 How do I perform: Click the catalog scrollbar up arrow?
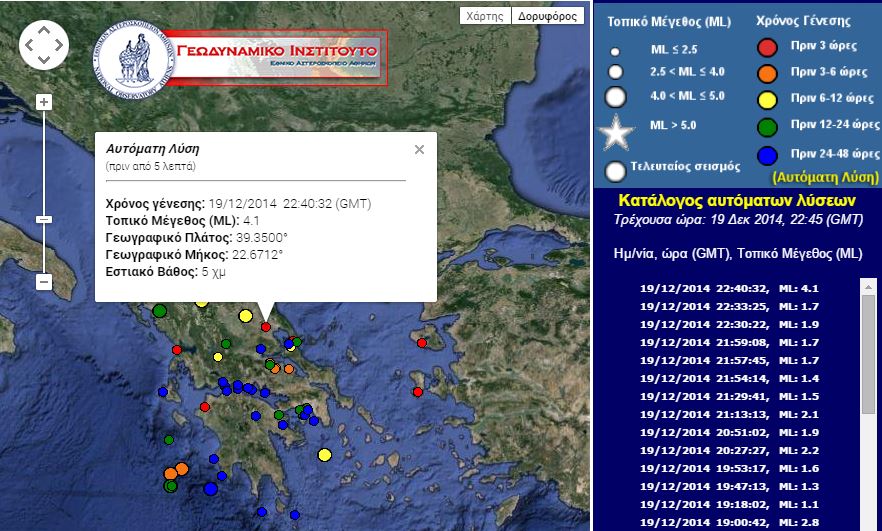pyautogui.click(x=868, y=286)
